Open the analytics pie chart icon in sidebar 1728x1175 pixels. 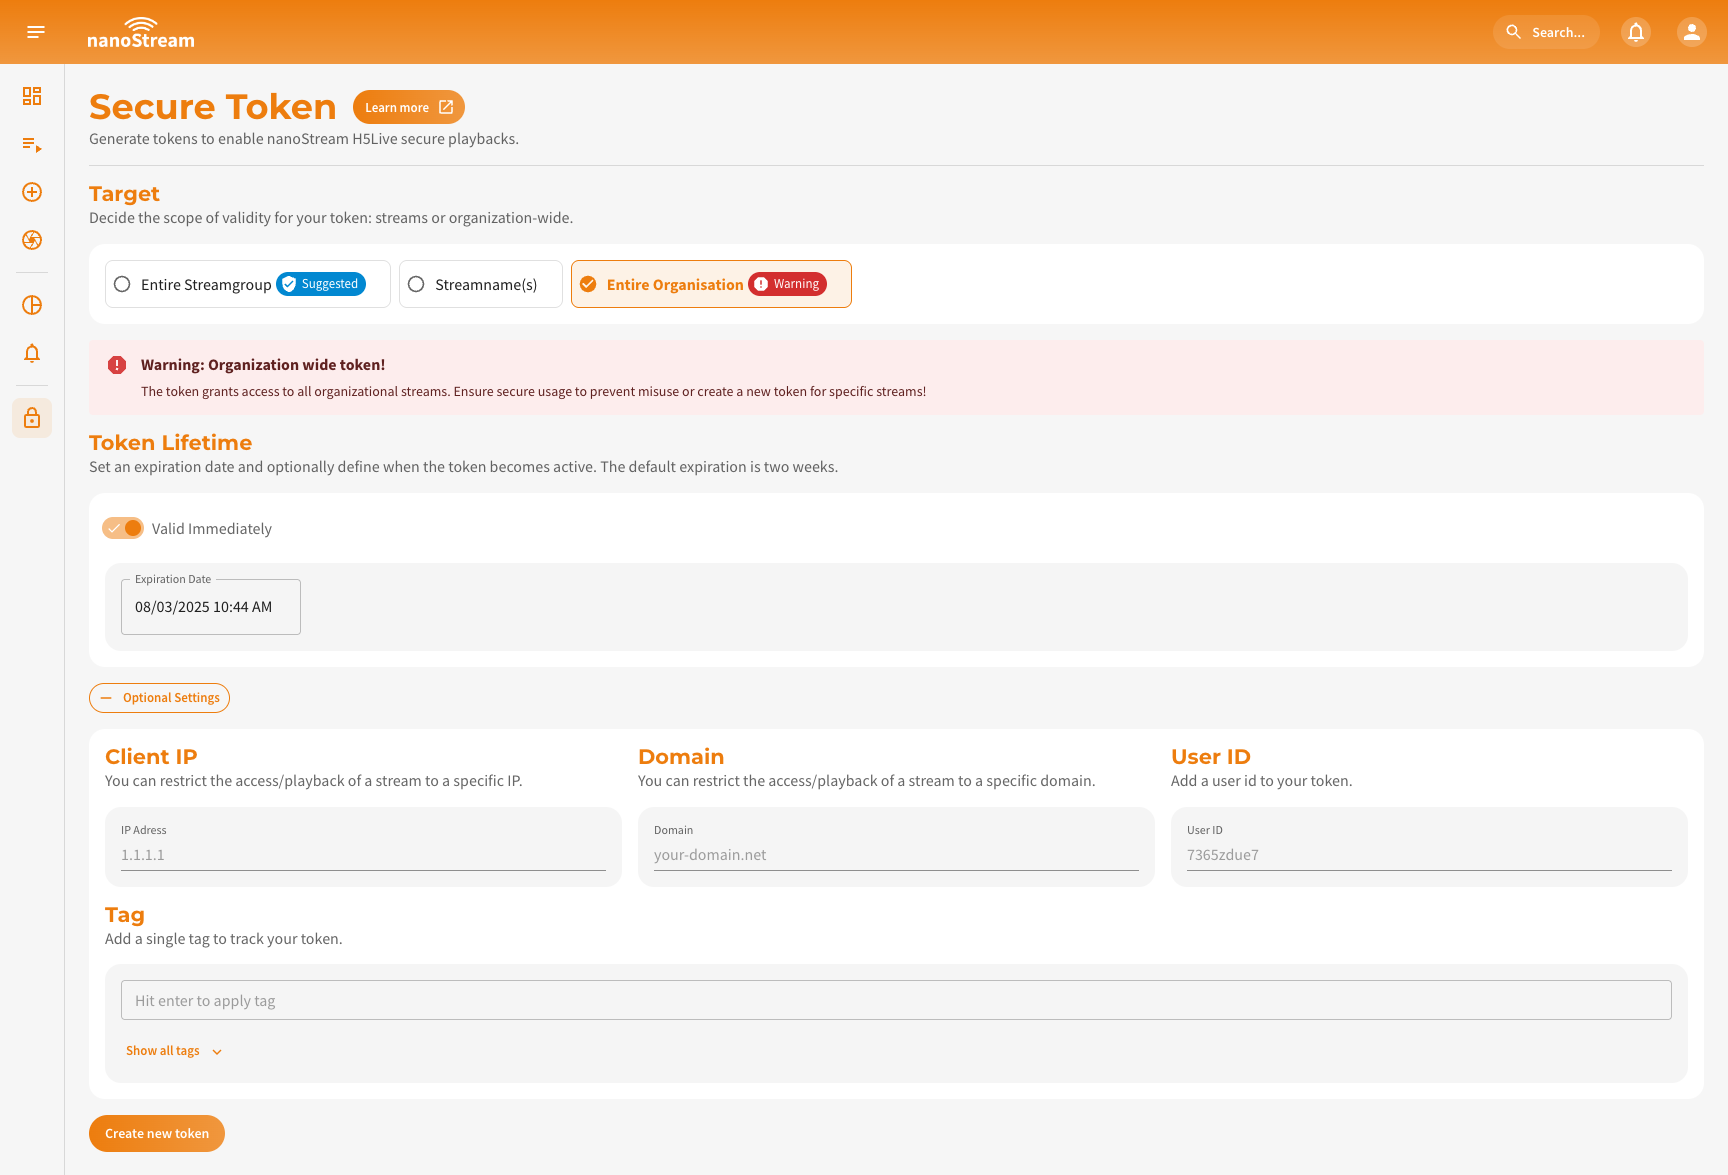point(32,305)
